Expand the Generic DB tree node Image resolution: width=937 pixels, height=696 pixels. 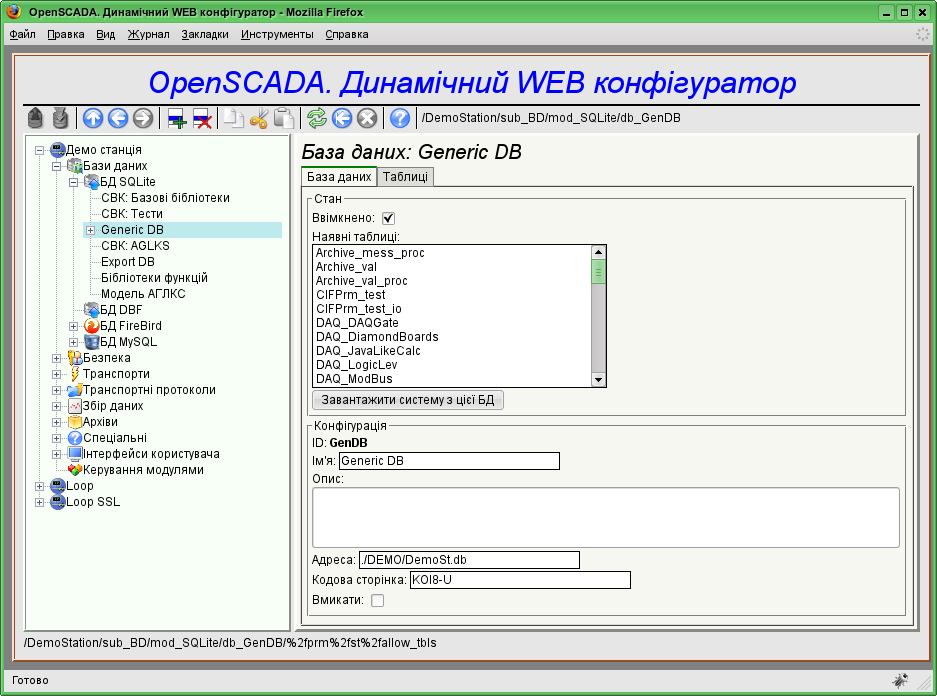click(x=90, y=230)
